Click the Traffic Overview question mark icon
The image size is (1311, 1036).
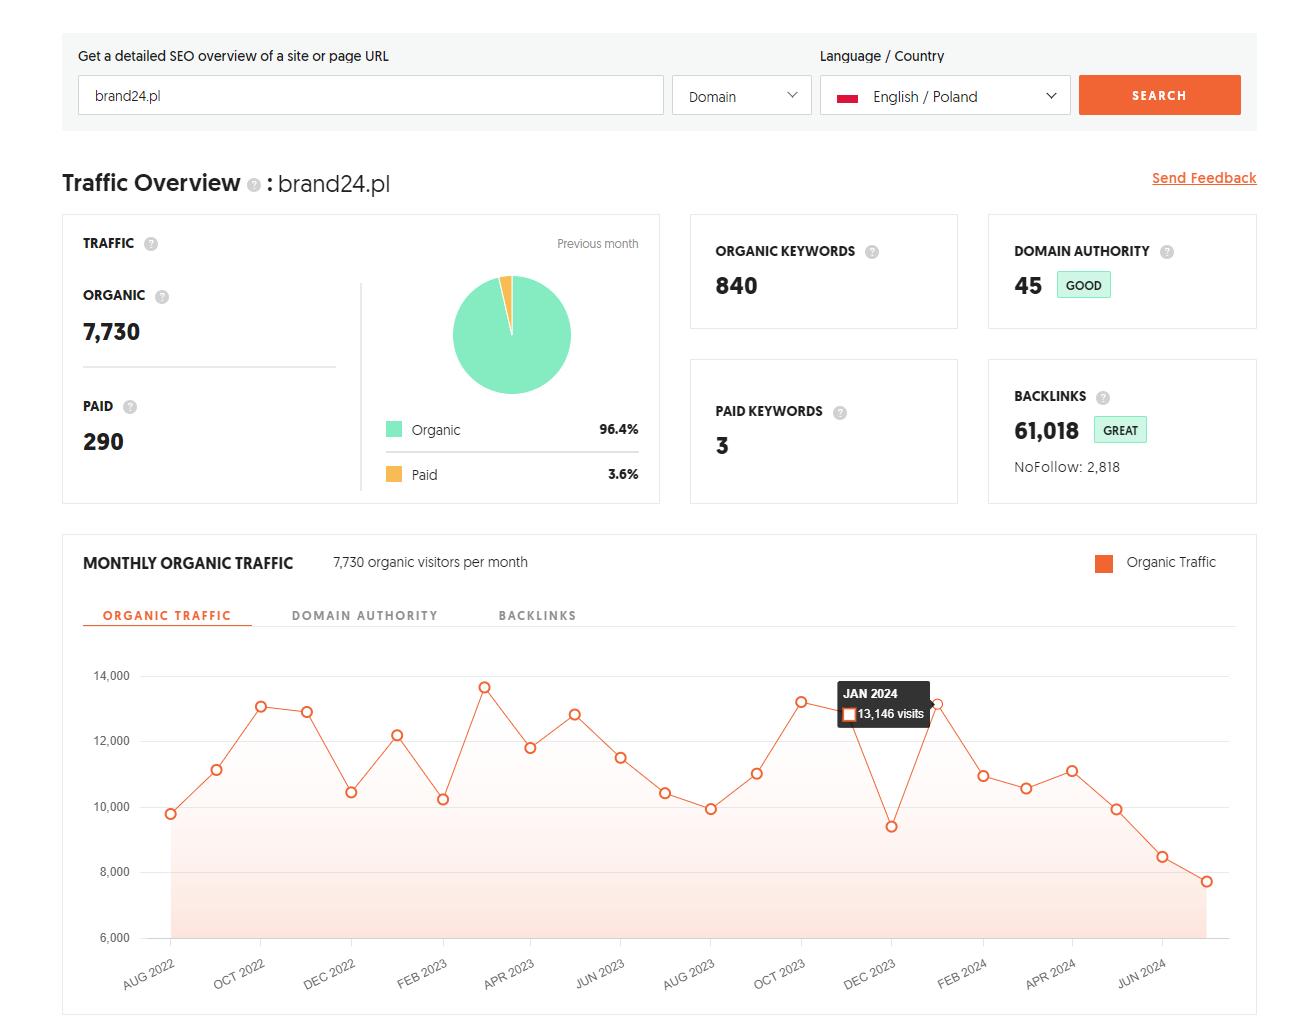[x=257, y=183]
